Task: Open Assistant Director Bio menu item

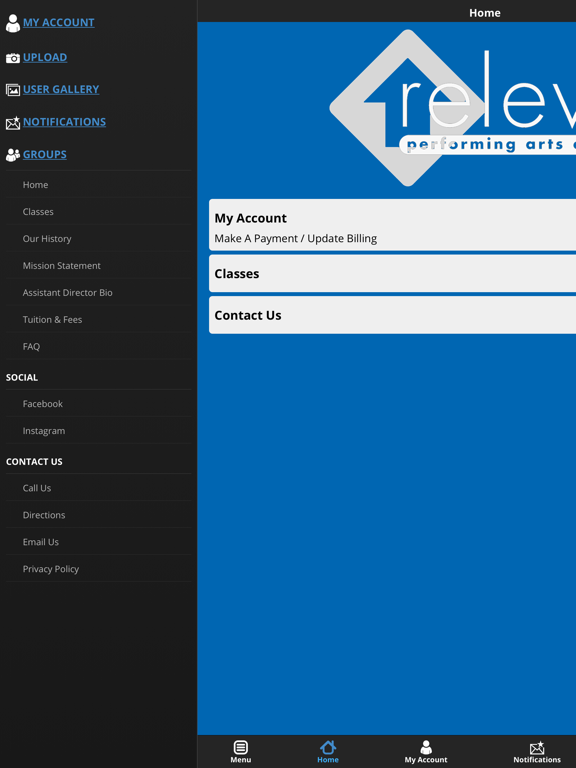Action: (98, 292)
